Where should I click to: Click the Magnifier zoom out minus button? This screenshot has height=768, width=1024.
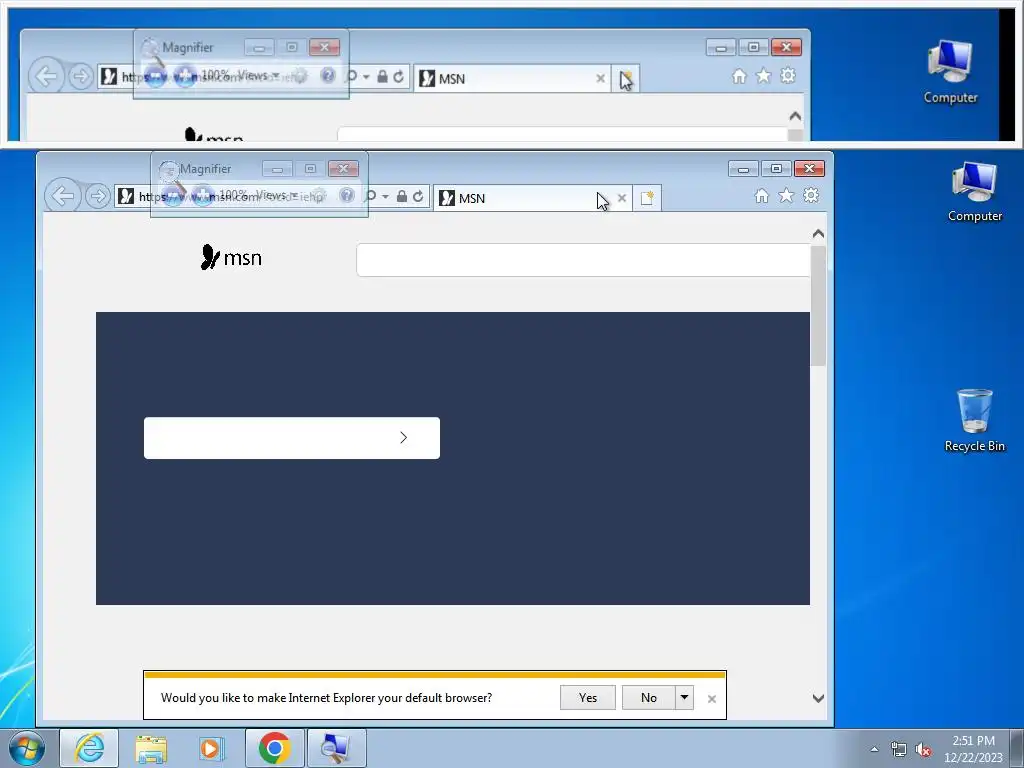tap(172, 195)
